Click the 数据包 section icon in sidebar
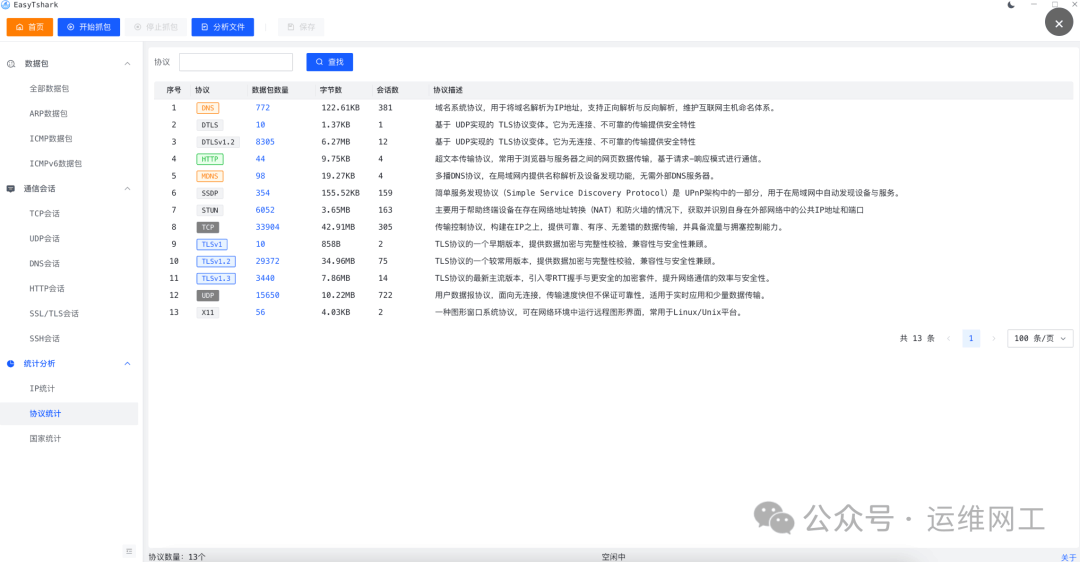The height and width of the screenshot is (562, 1080). tap(11, 64)
